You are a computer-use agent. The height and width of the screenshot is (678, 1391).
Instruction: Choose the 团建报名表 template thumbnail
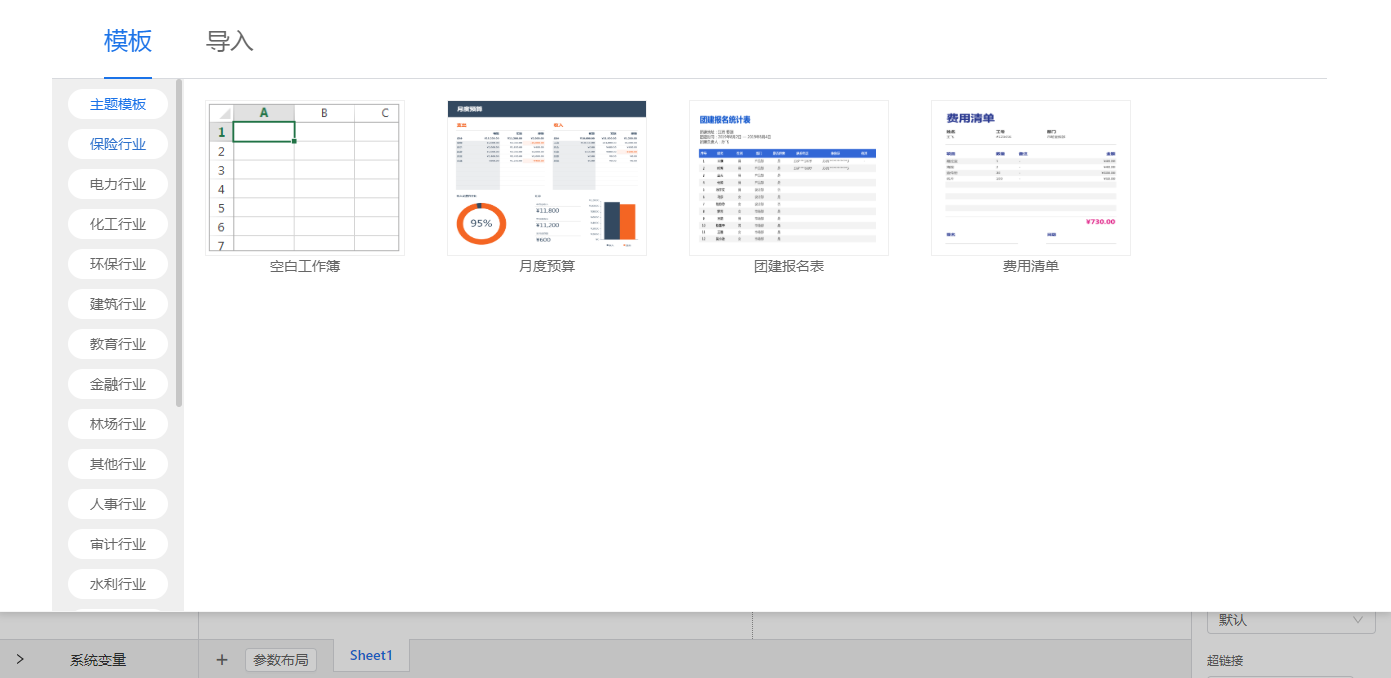pyautogui.click(x=789, y=178)
